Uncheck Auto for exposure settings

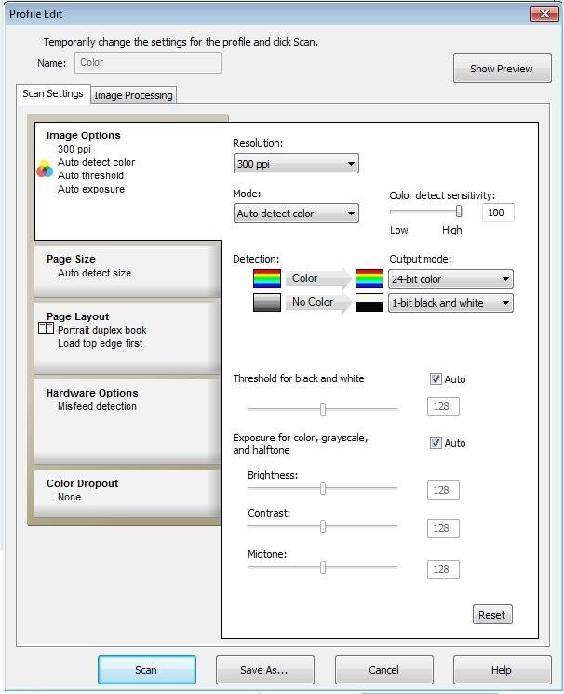coord(436,443)
